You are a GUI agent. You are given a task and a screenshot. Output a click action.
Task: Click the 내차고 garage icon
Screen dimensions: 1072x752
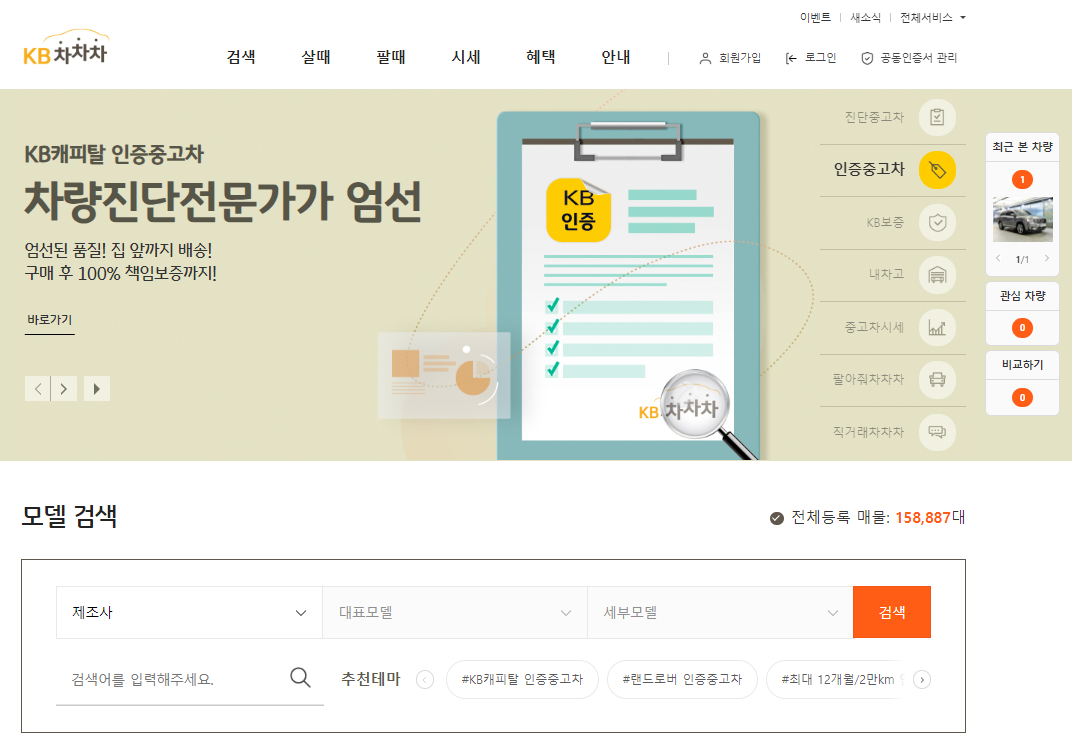point(937,275)
